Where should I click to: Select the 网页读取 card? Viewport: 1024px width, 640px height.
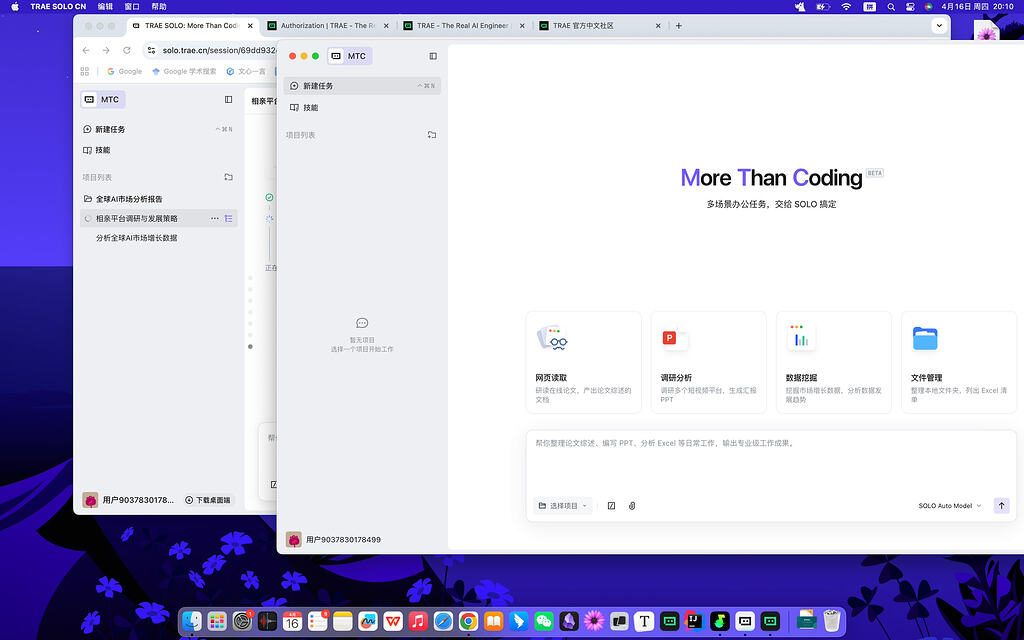tap(583, 362)
